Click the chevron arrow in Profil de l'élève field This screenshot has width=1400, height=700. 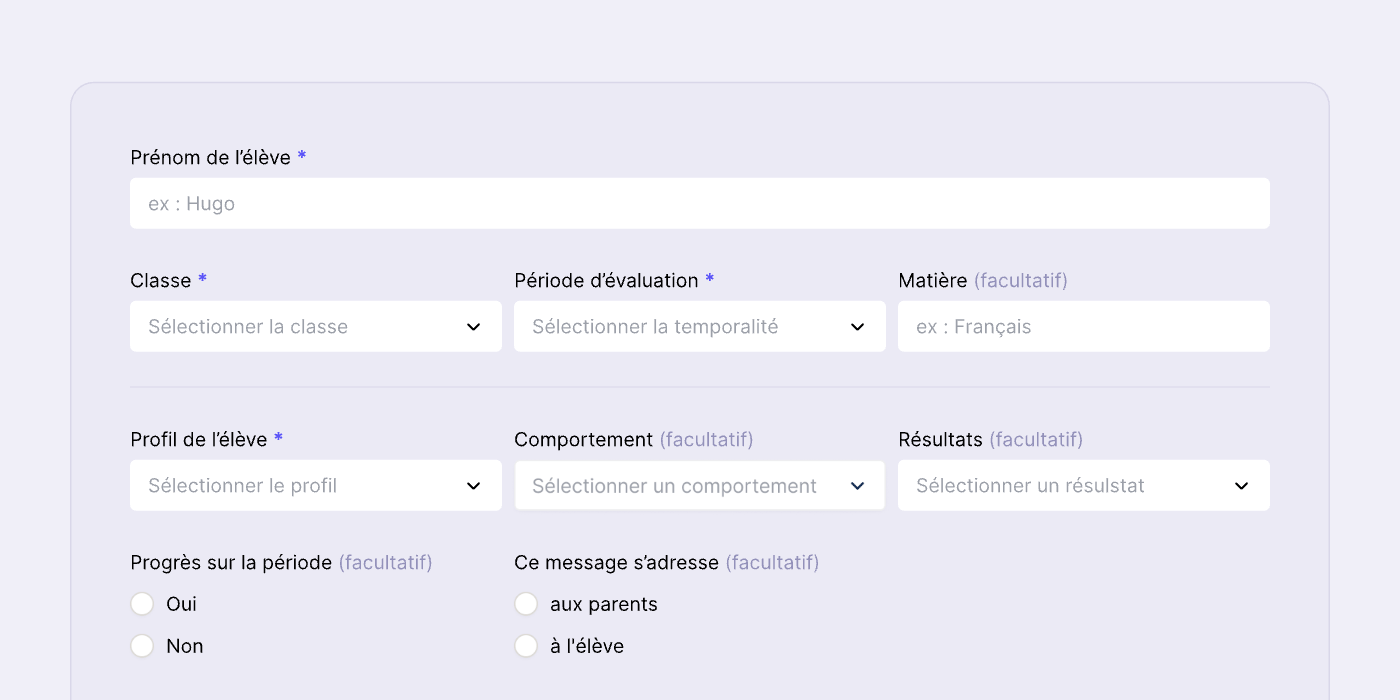tap(474, 486)
